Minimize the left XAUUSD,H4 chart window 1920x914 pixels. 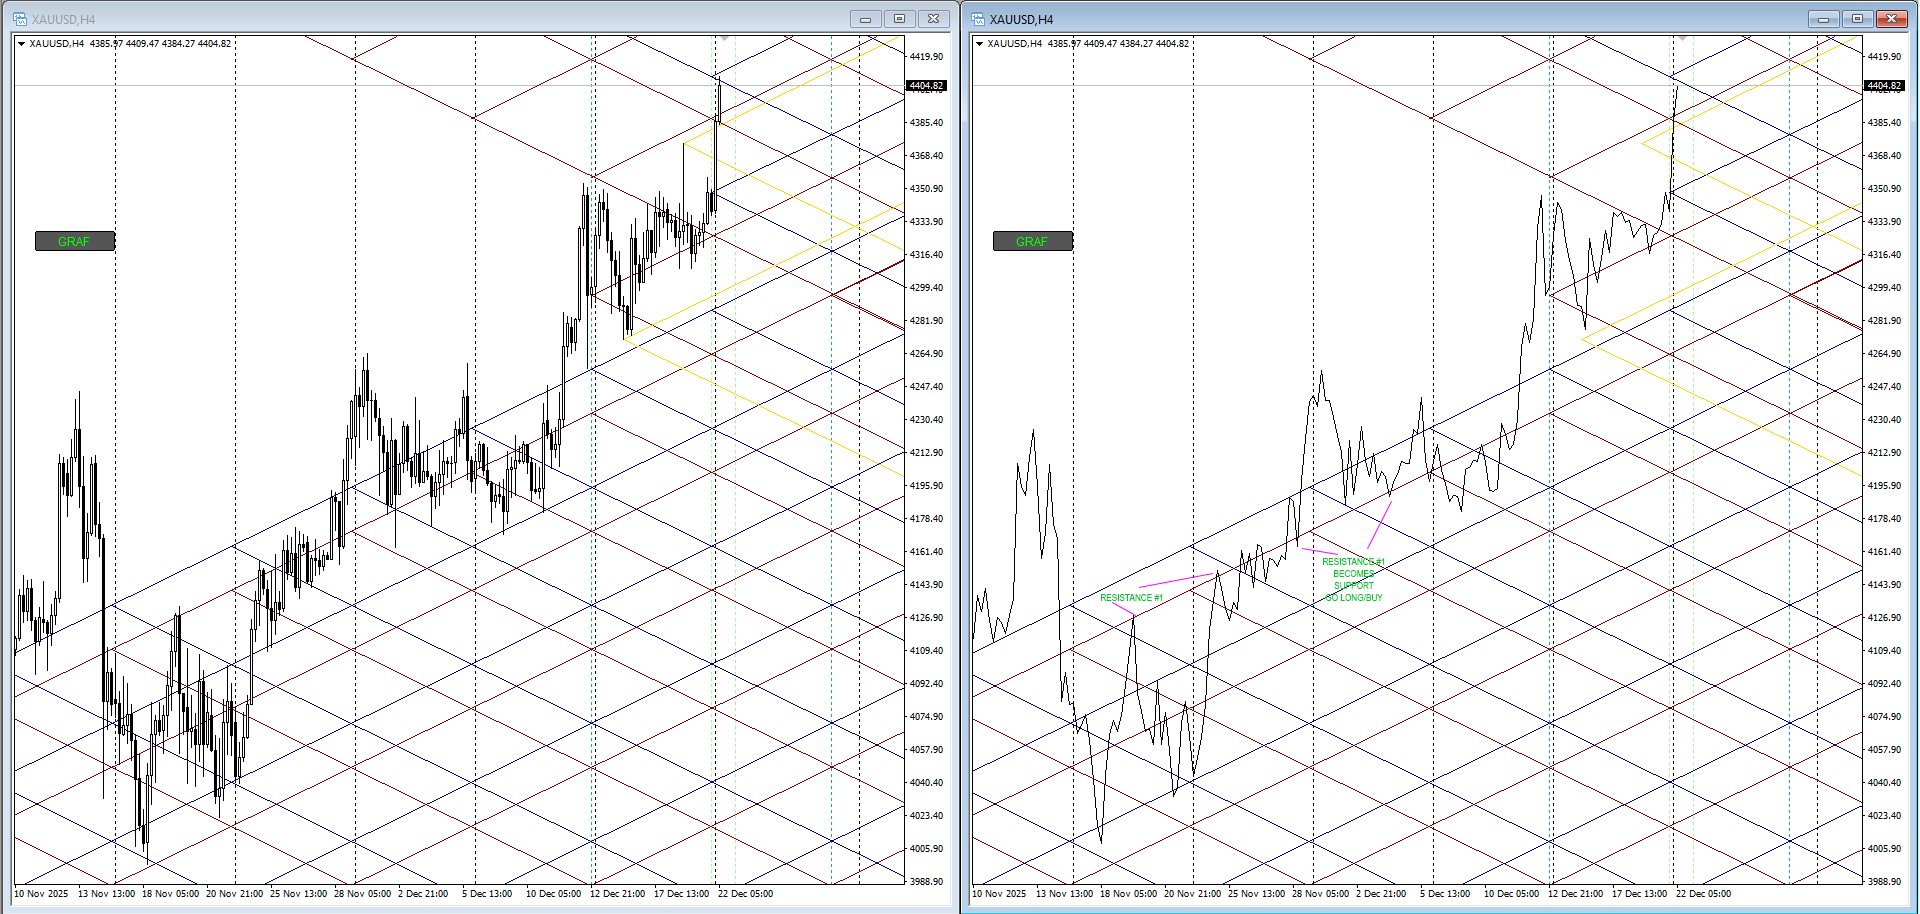tap(865, 19)
